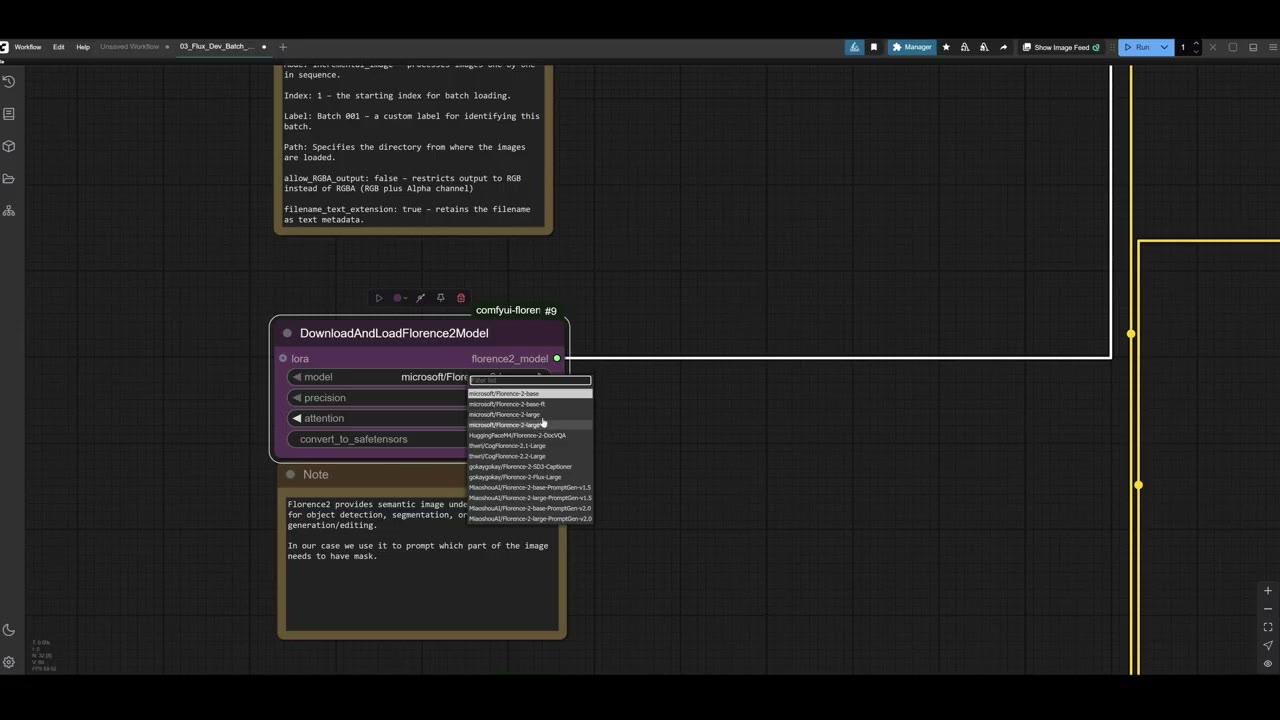Select microsoft/Florence-2-base-ft option
Image resolution: width=1280 pixels, height=720 pixels.
530,404
